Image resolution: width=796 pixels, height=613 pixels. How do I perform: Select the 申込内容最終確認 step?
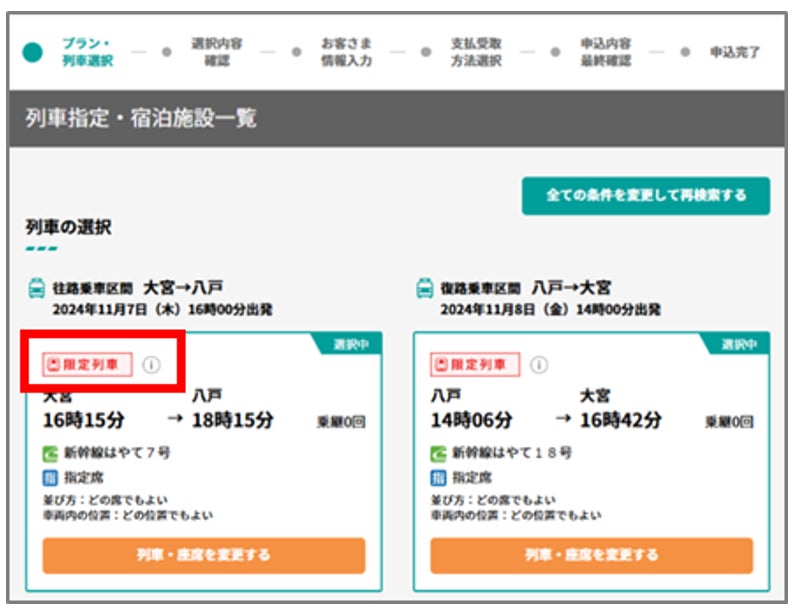point(606,52)
